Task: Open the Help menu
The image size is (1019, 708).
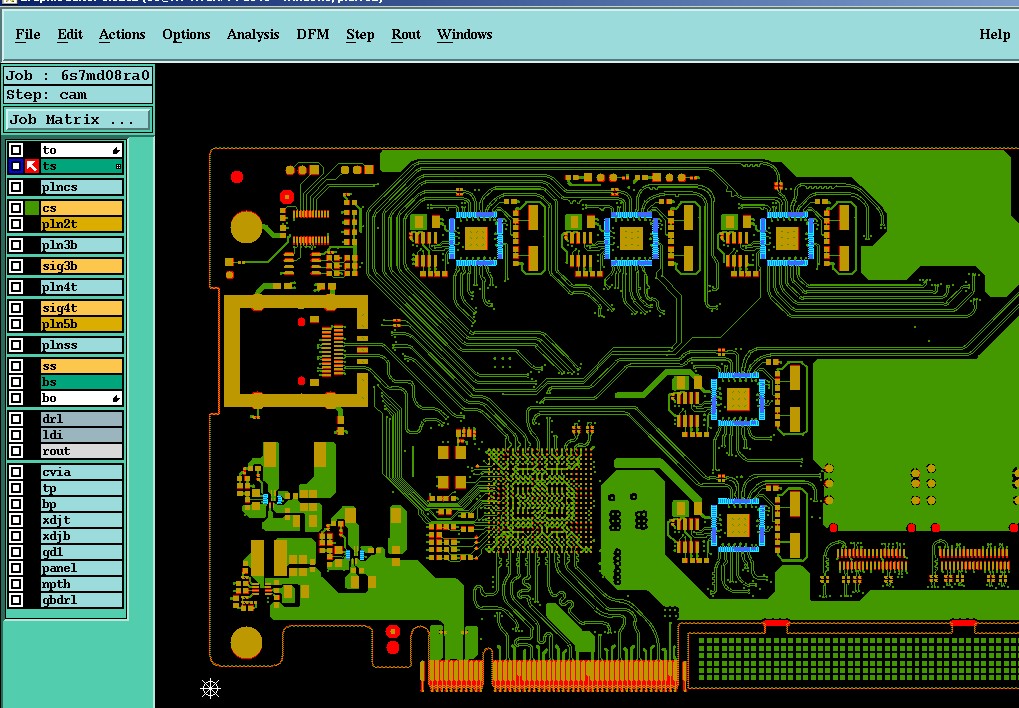Action: pyautogui.click(x=994, y=34)
